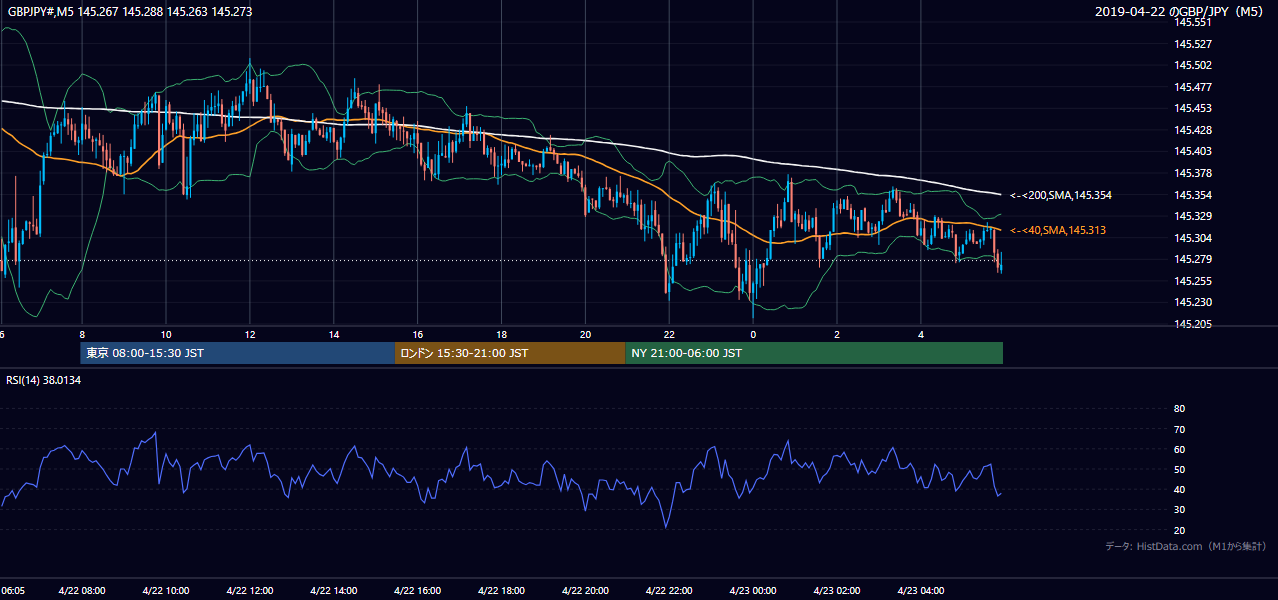
Task: Click the 4/23 00:00 time axis label
Action: (x=754, y=591)
